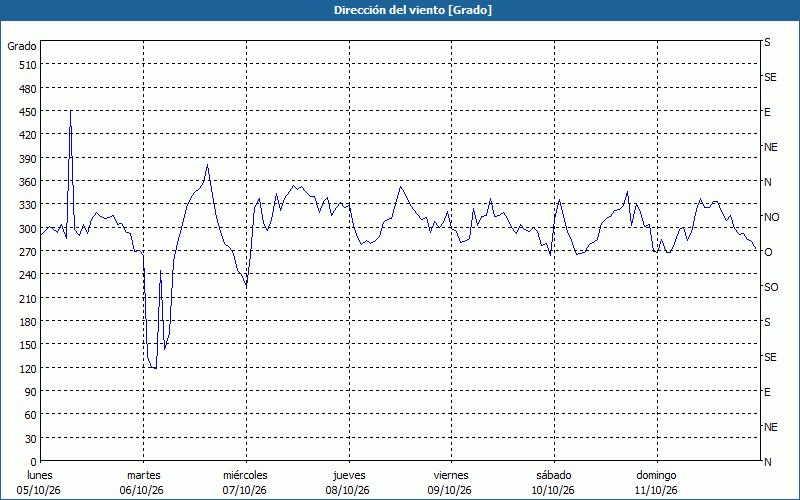
Task: Click the date 10/10/26
Action: [x=553, y=490]
